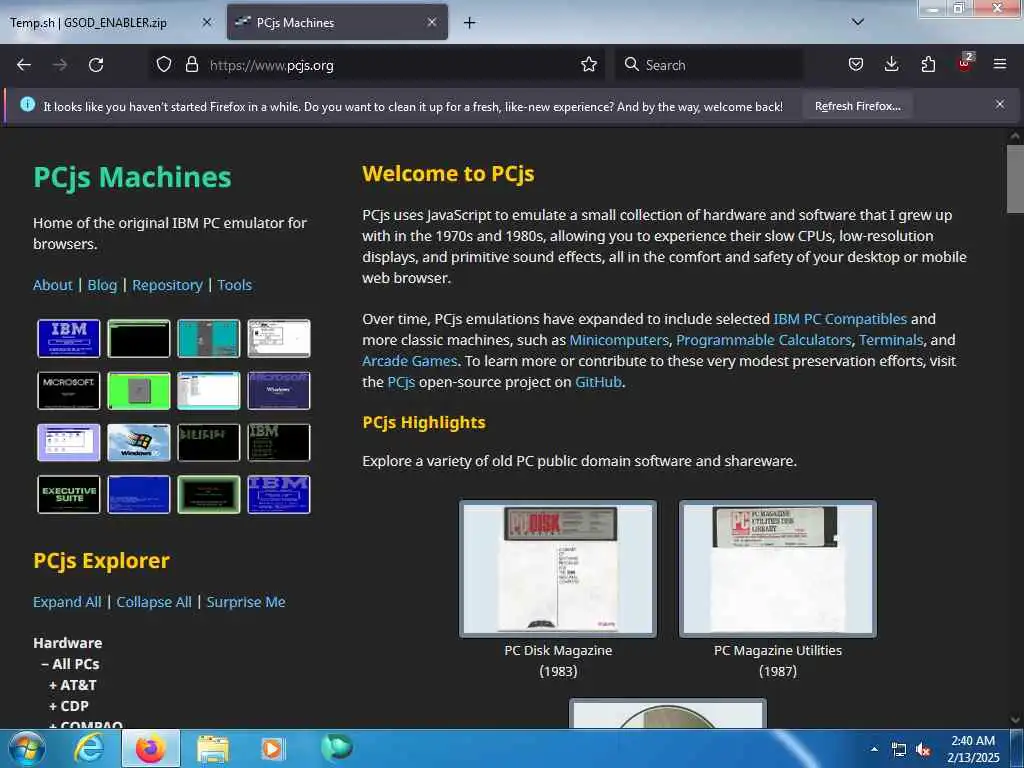Screen dimensions: 1024x768
Task: Click the muted volume tray icon
Action: [x=923, y=750]
